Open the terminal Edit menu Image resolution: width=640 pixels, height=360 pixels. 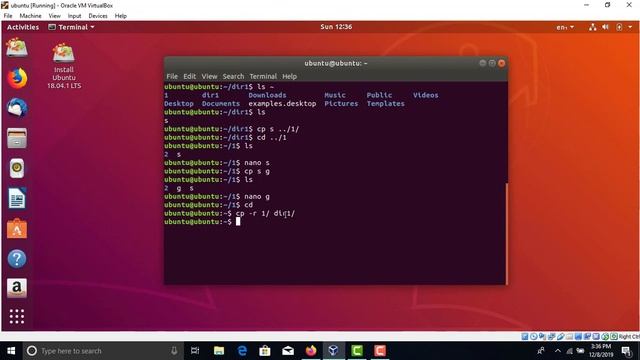tap(189, 76)
